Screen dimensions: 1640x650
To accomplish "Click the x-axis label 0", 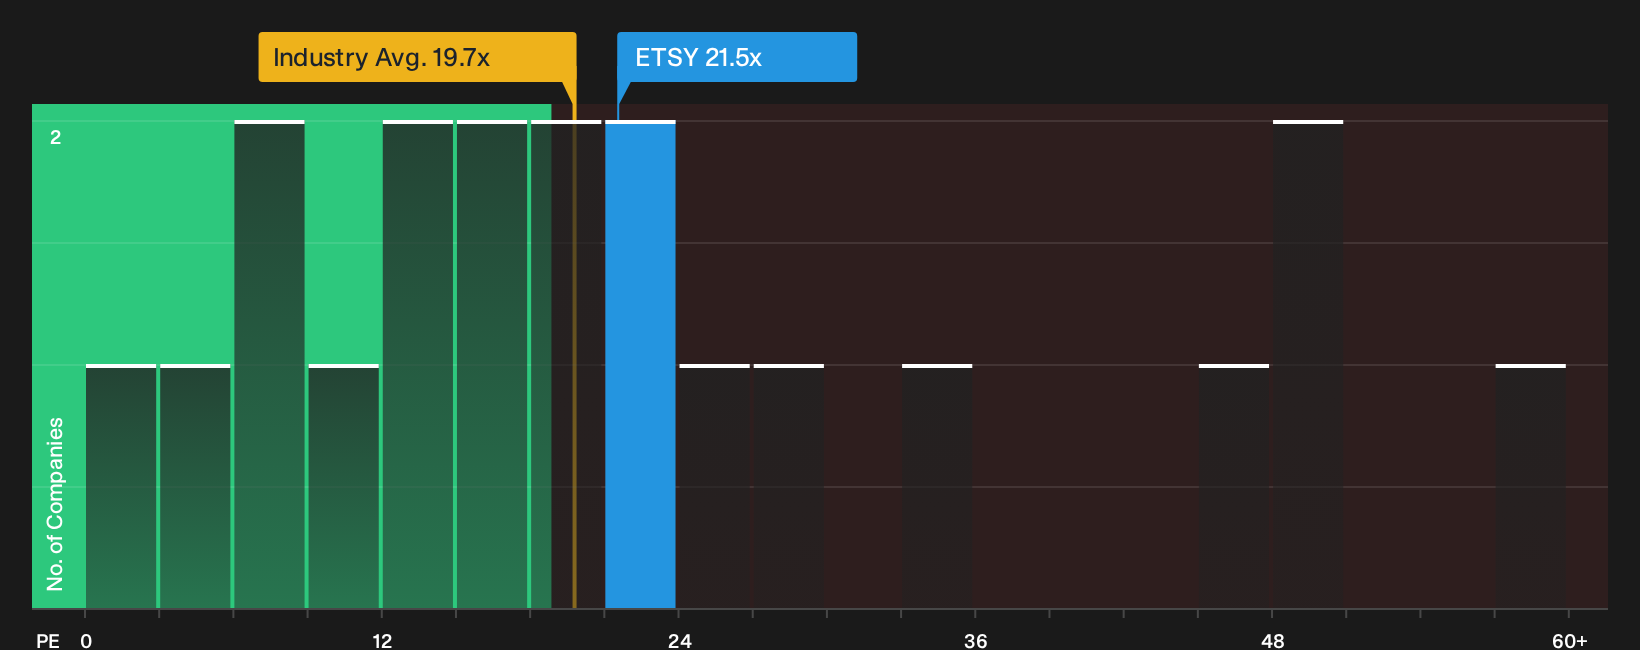I will click(x=86, y=640).
